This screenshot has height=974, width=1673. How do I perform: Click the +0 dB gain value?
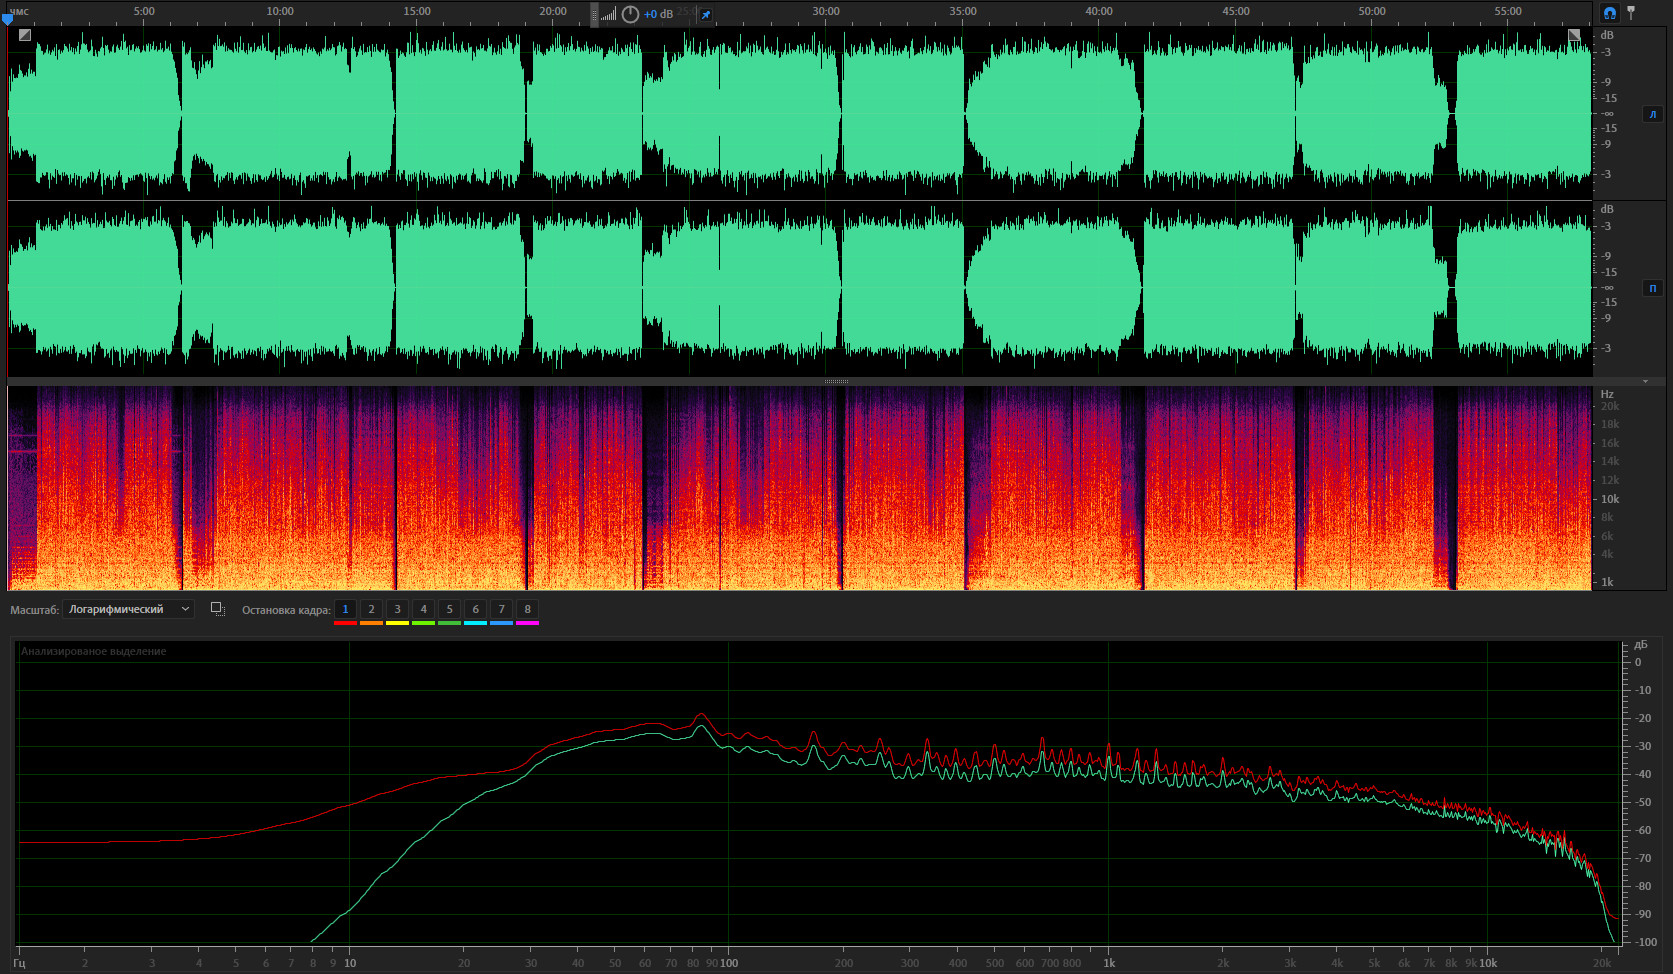point(658,14)
